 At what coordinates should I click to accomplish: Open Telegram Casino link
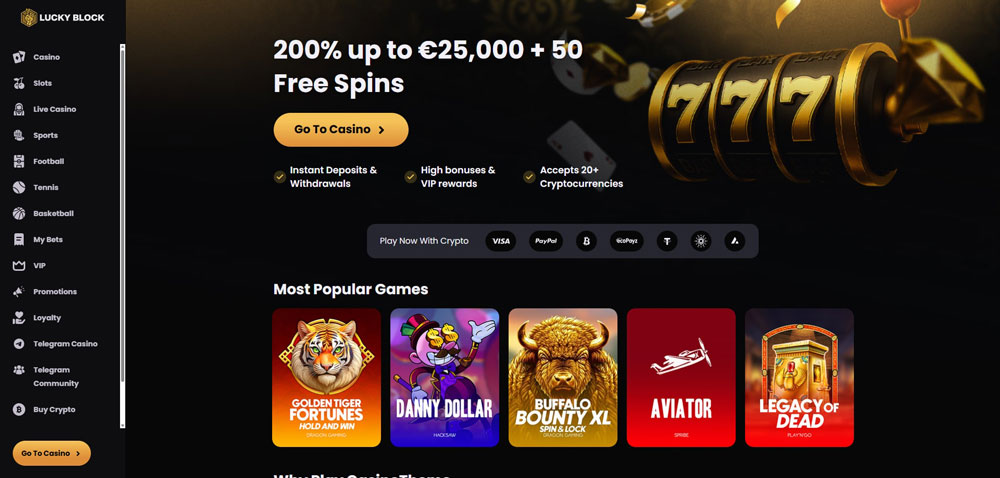pyautogui.click(x=65, y=344)
